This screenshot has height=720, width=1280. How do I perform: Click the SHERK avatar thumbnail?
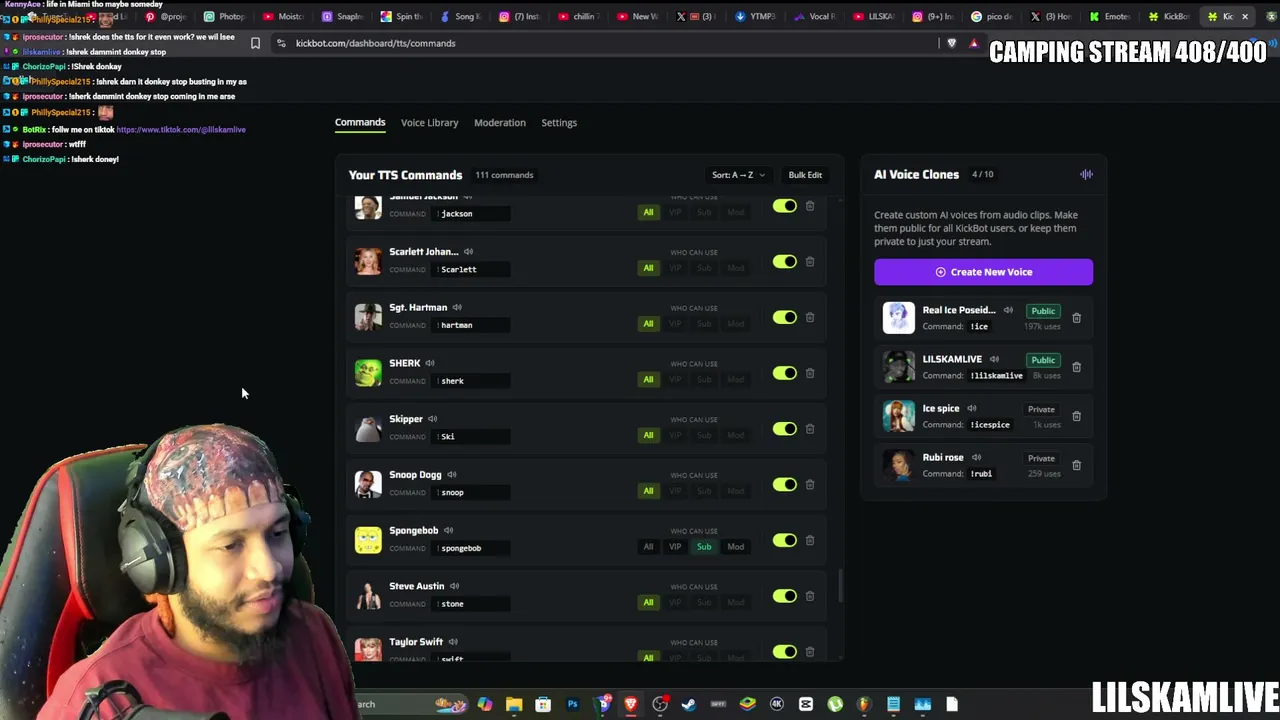tap(368, 373)
